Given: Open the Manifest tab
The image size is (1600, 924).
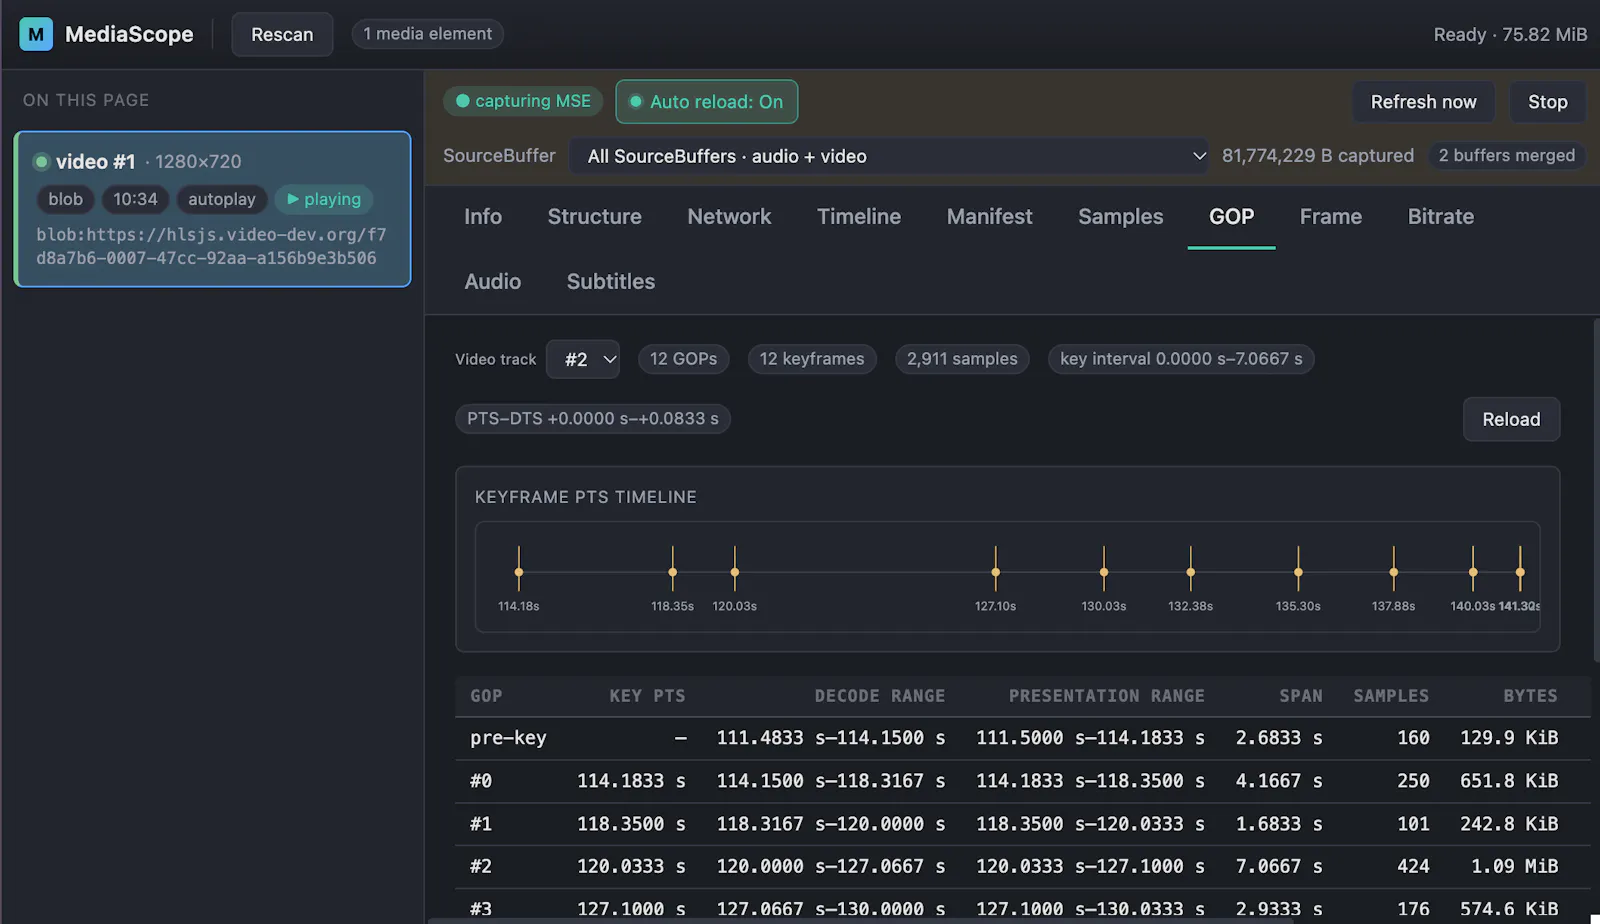Looking at the screenshot, I should coord(990,217).
